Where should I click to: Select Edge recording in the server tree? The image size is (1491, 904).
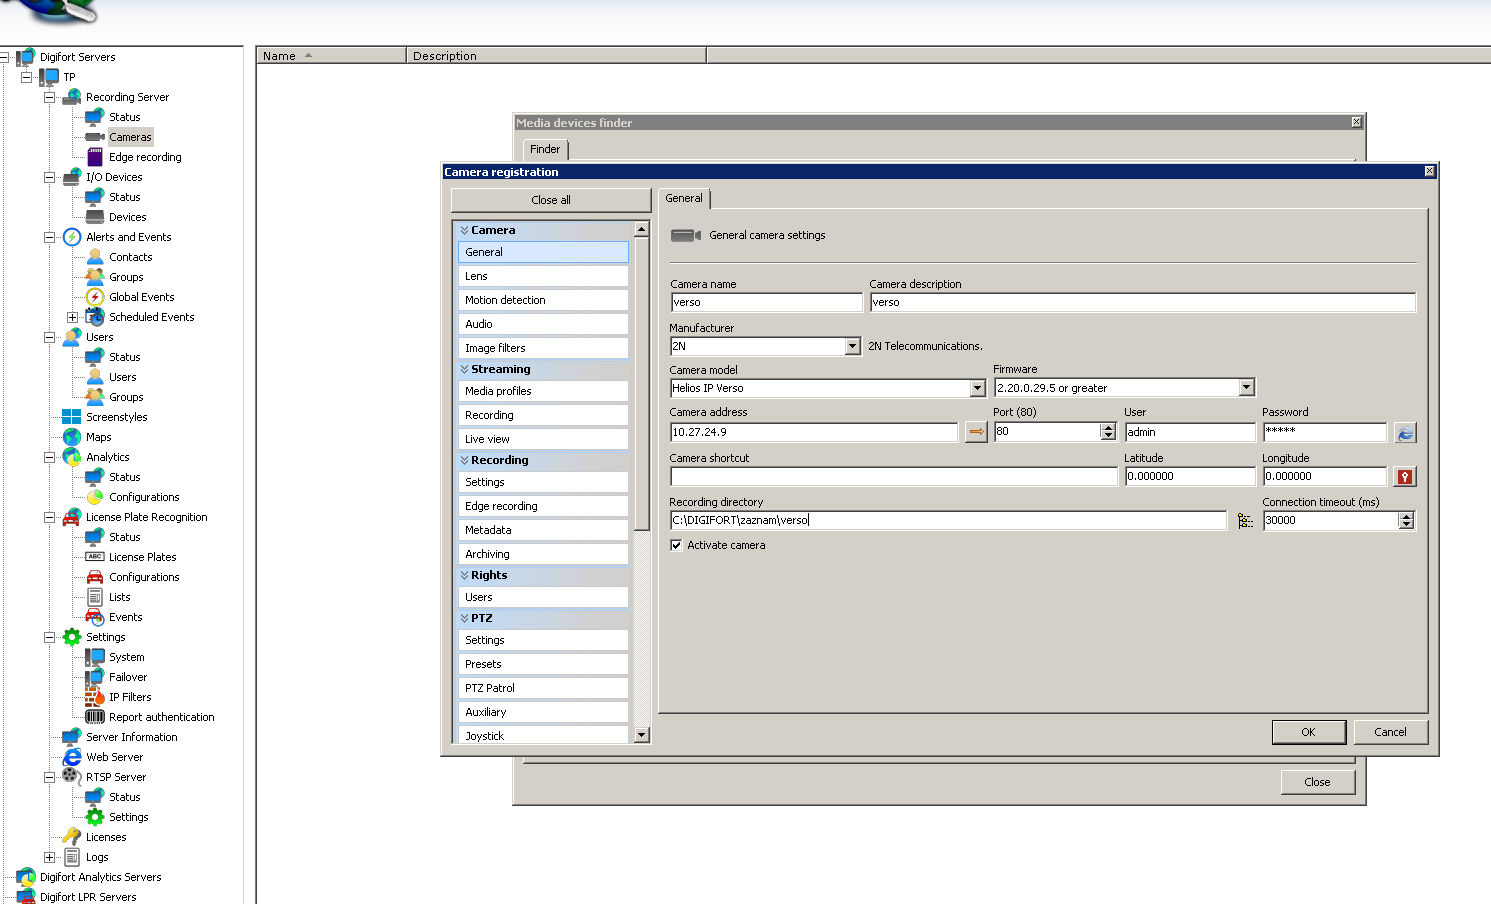(144, 157)
